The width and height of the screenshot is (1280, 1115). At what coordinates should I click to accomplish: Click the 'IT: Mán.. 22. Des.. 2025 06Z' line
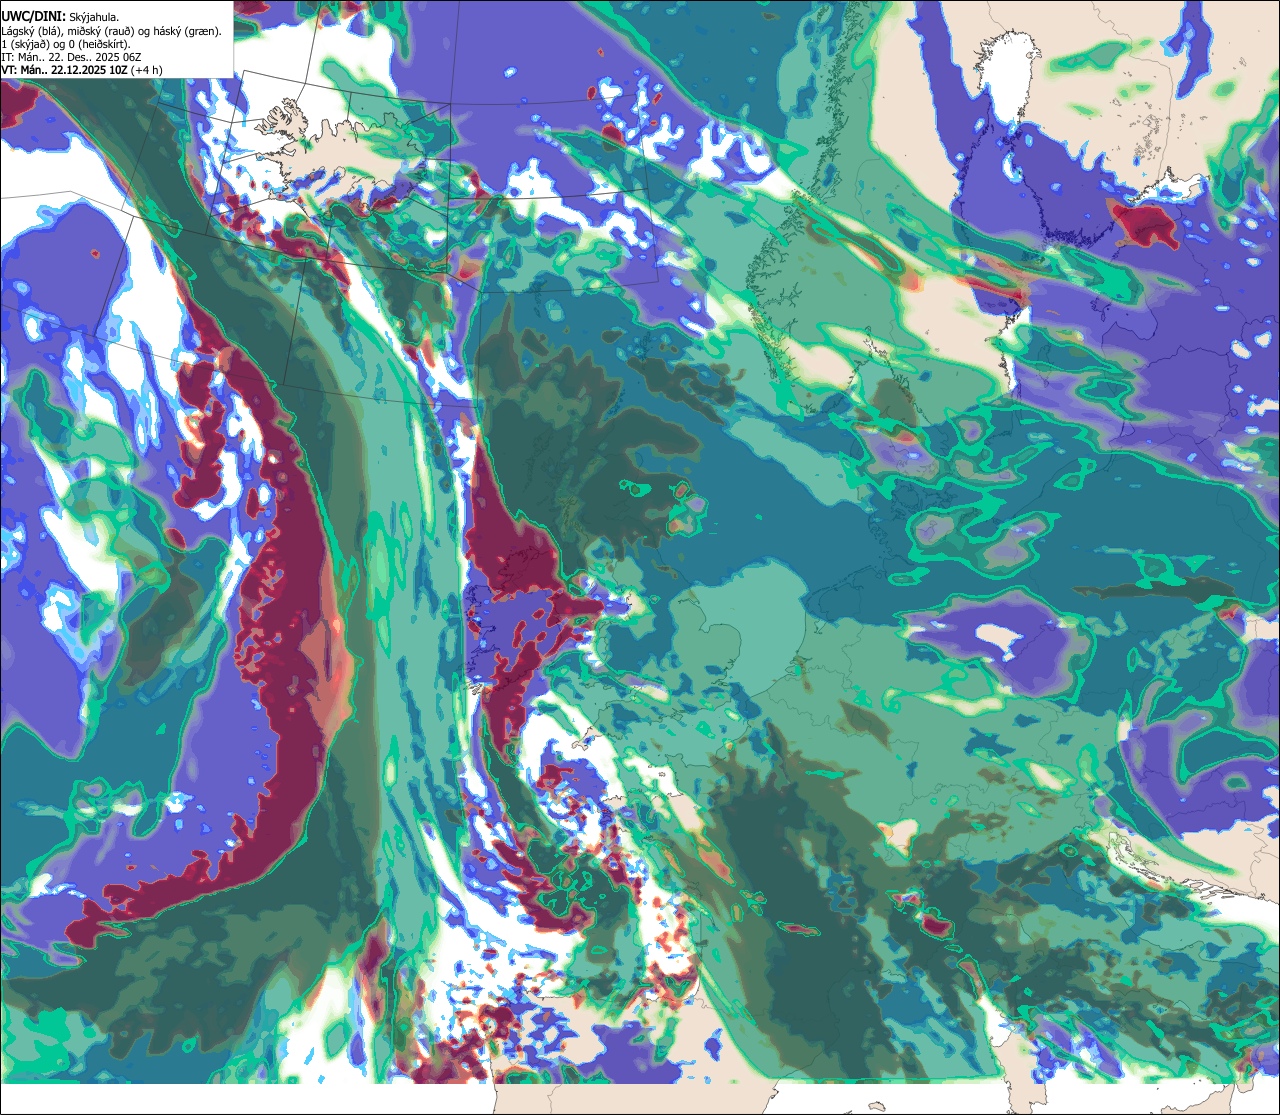point(72,57)
